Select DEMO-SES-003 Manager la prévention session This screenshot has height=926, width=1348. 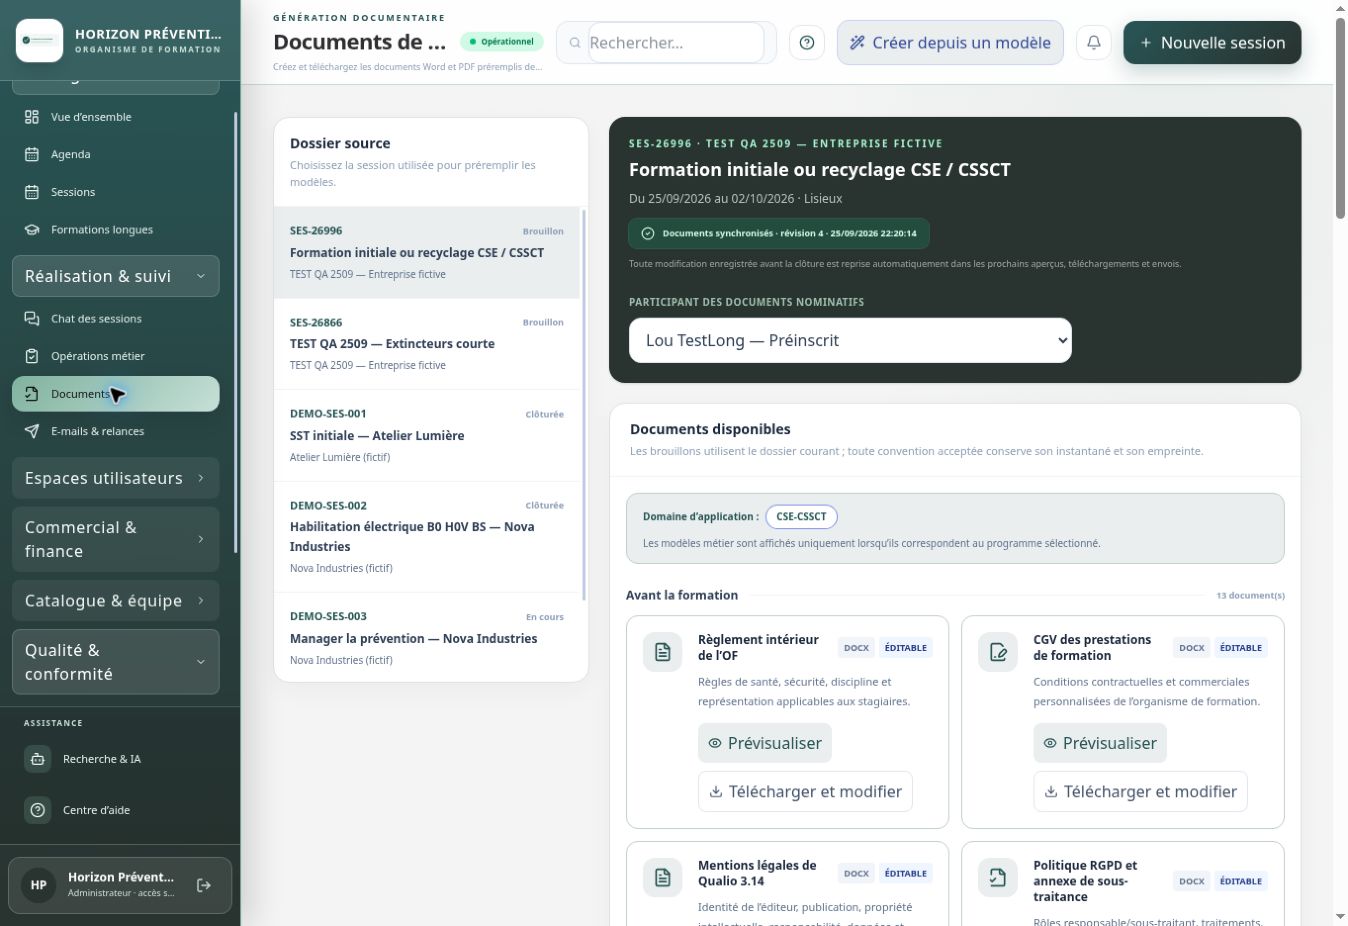tap(427, 638)
